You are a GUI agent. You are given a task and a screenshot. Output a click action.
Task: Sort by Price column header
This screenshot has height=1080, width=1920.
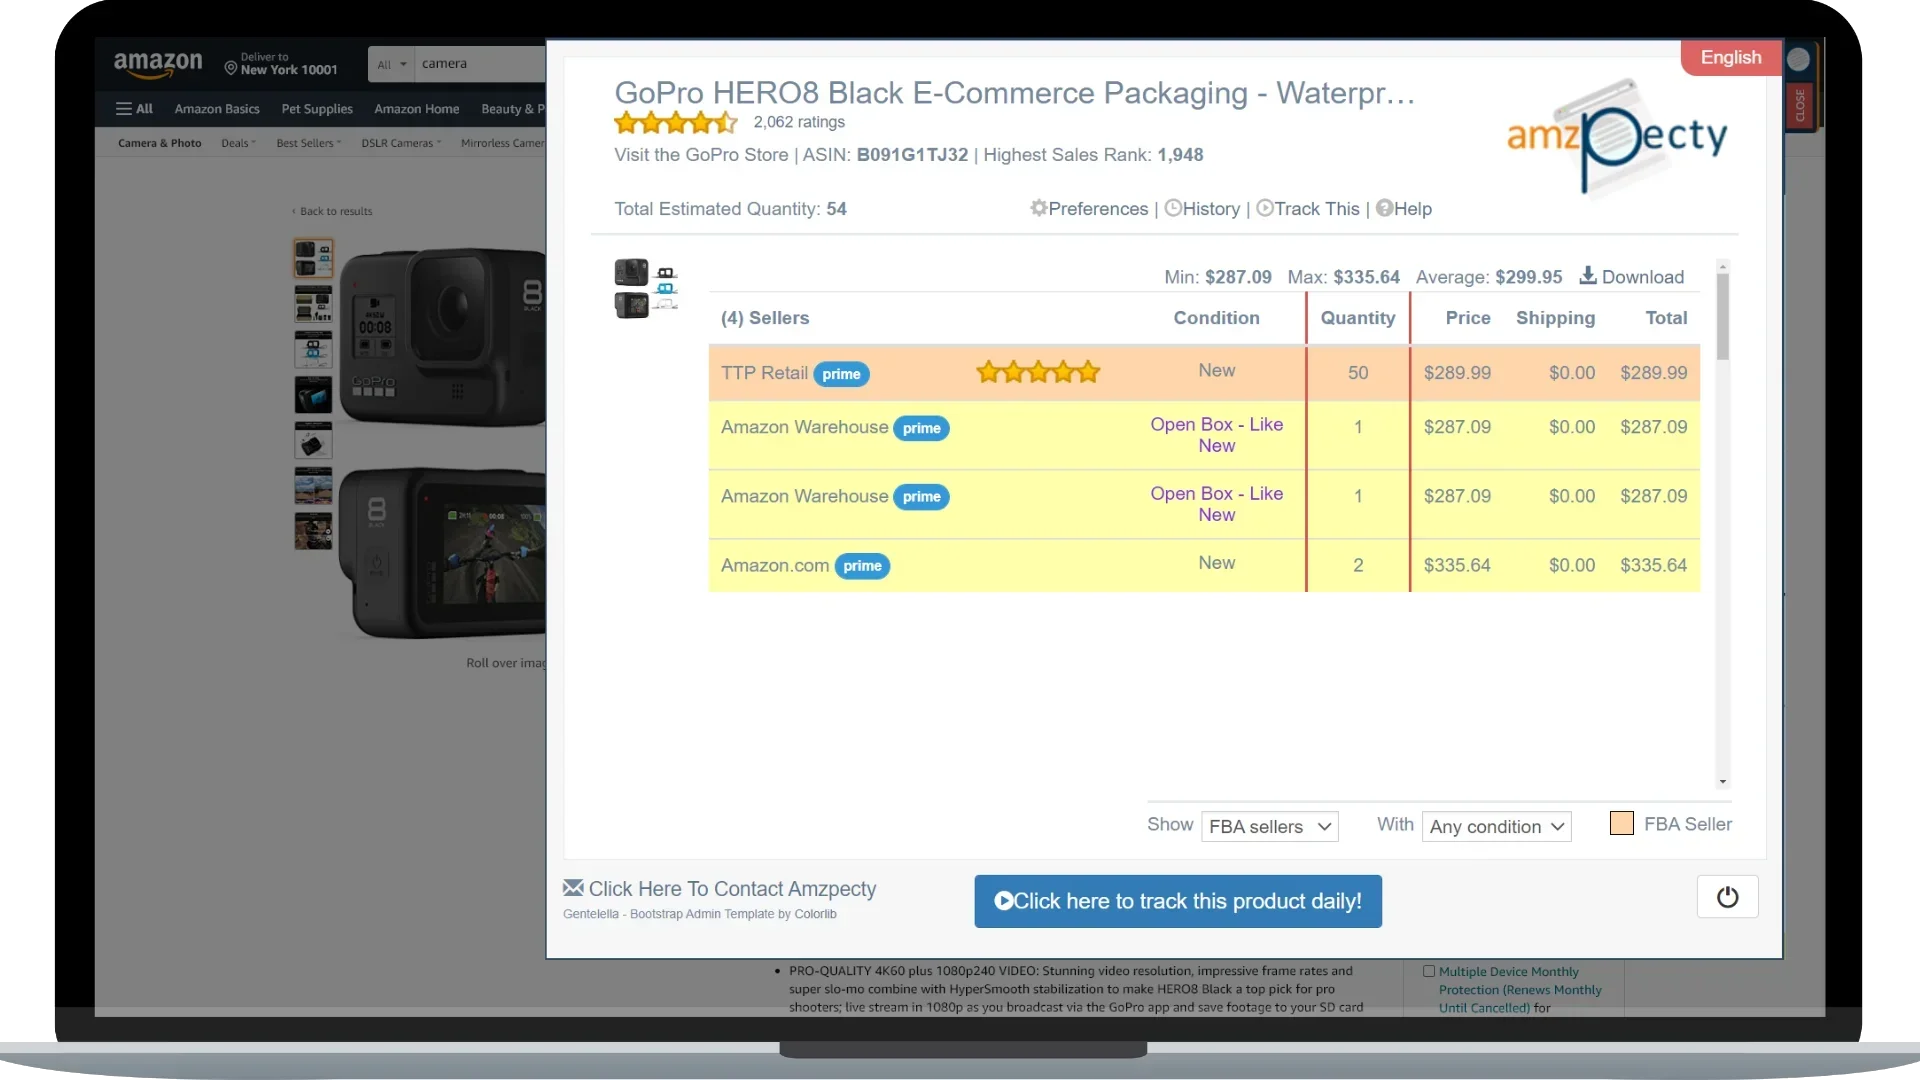1467,318
